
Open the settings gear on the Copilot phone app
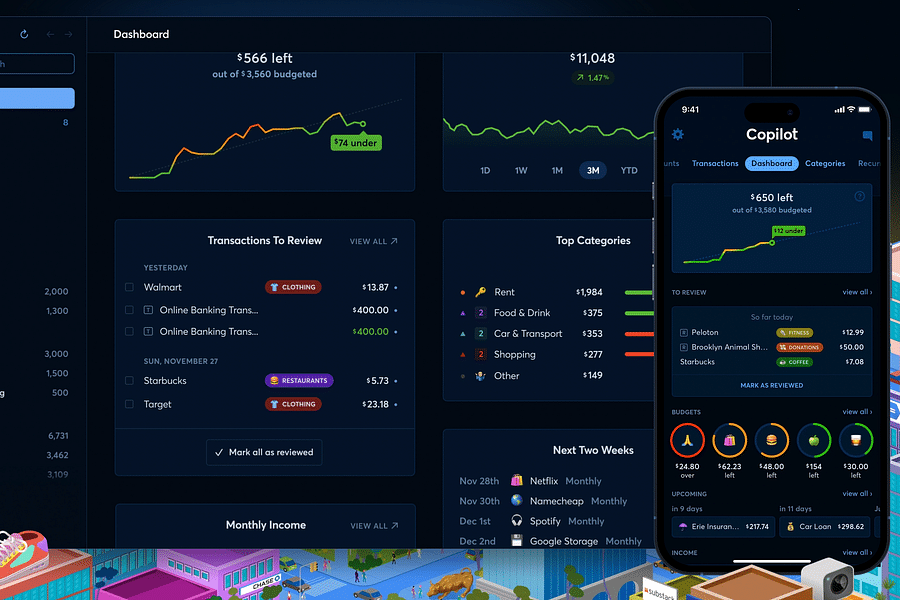pyautogui.click(x=678, y=134)
